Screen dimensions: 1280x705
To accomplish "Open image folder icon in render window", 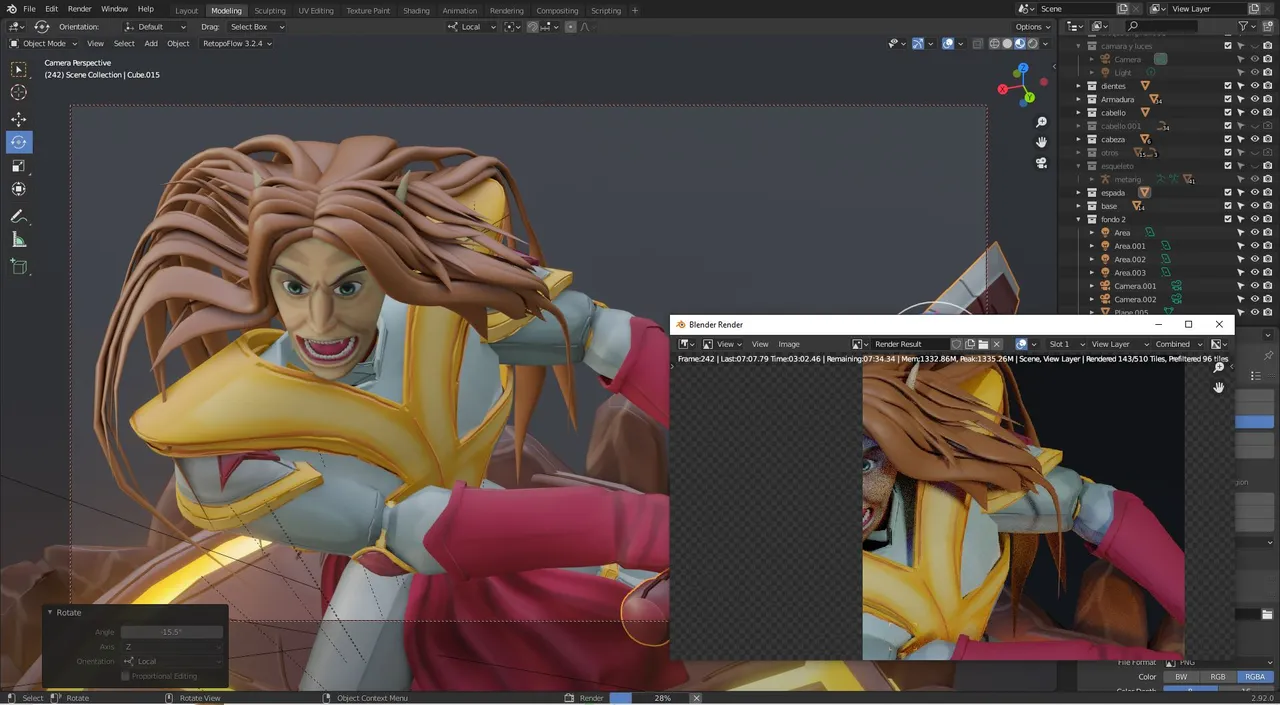I will (x=983, y=344).
